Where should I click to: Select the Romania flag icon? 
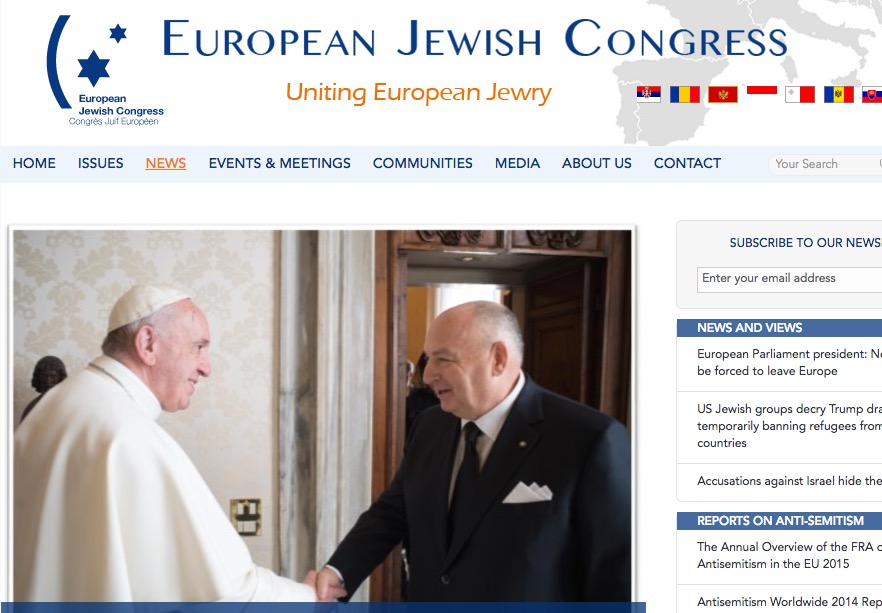pyautogui.click(x=685, y=94)
